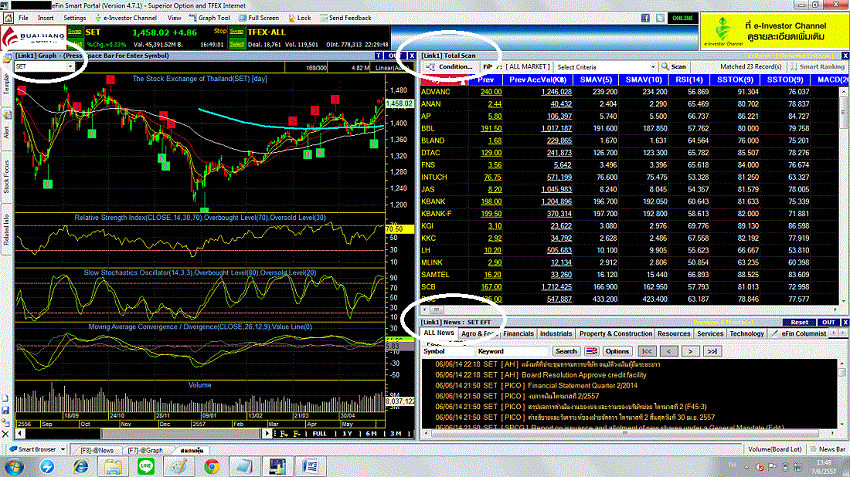The width and height of the screenshot is (850, 477).
Task: Expand the Select Criteria dropdown
Action: [x=653, y=67]
